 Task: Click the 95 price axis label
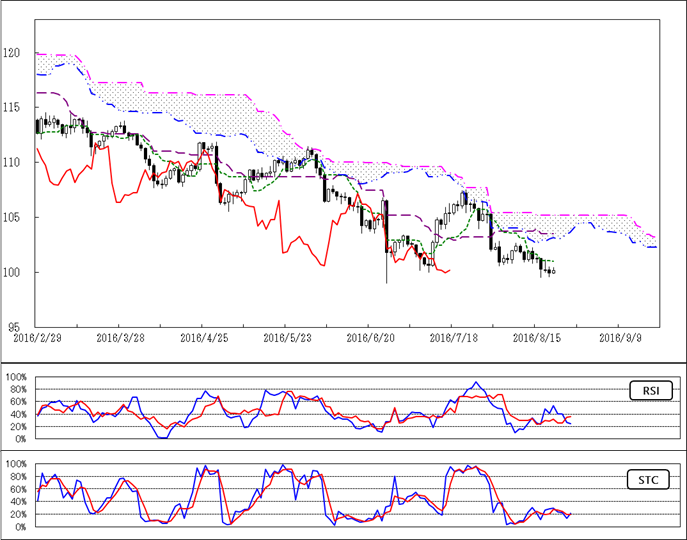(14, 327)
